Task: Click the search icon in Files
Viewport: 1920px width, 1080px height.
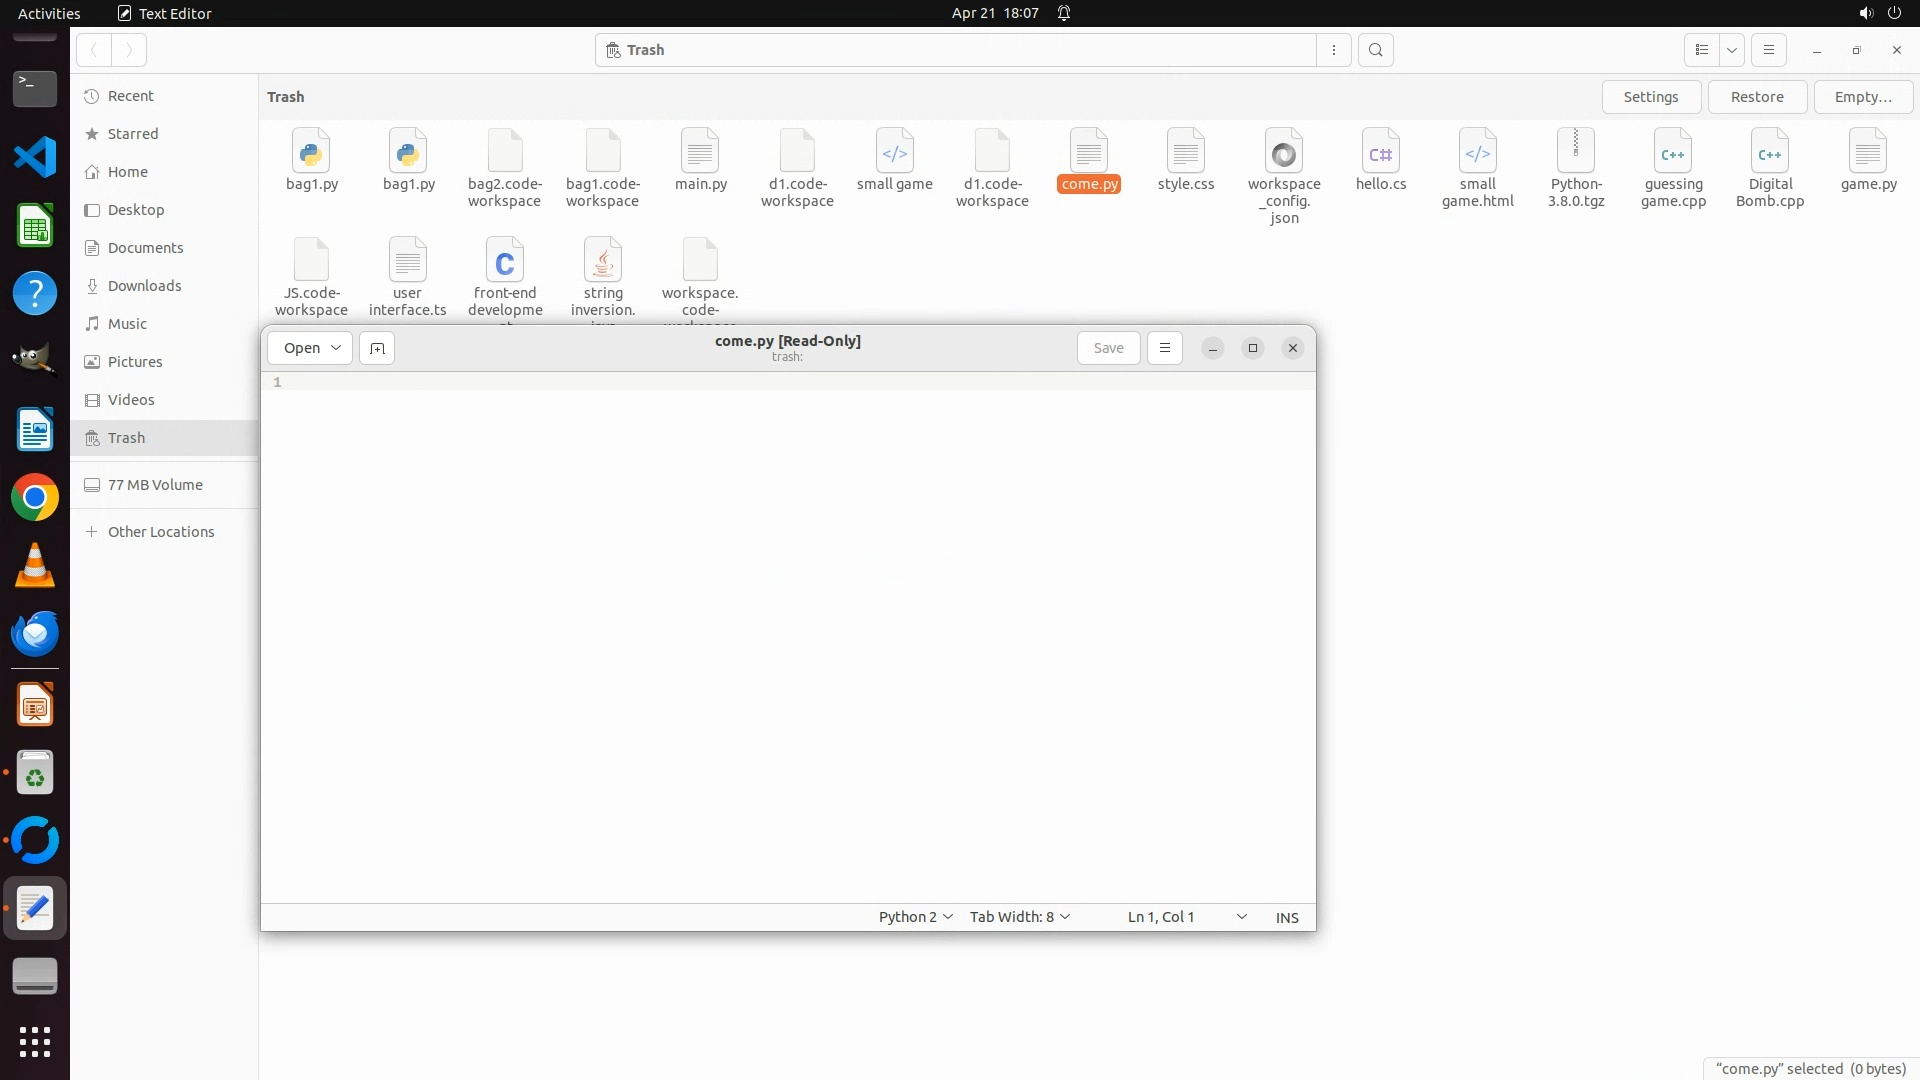Action: click(x=1376, y=50)
